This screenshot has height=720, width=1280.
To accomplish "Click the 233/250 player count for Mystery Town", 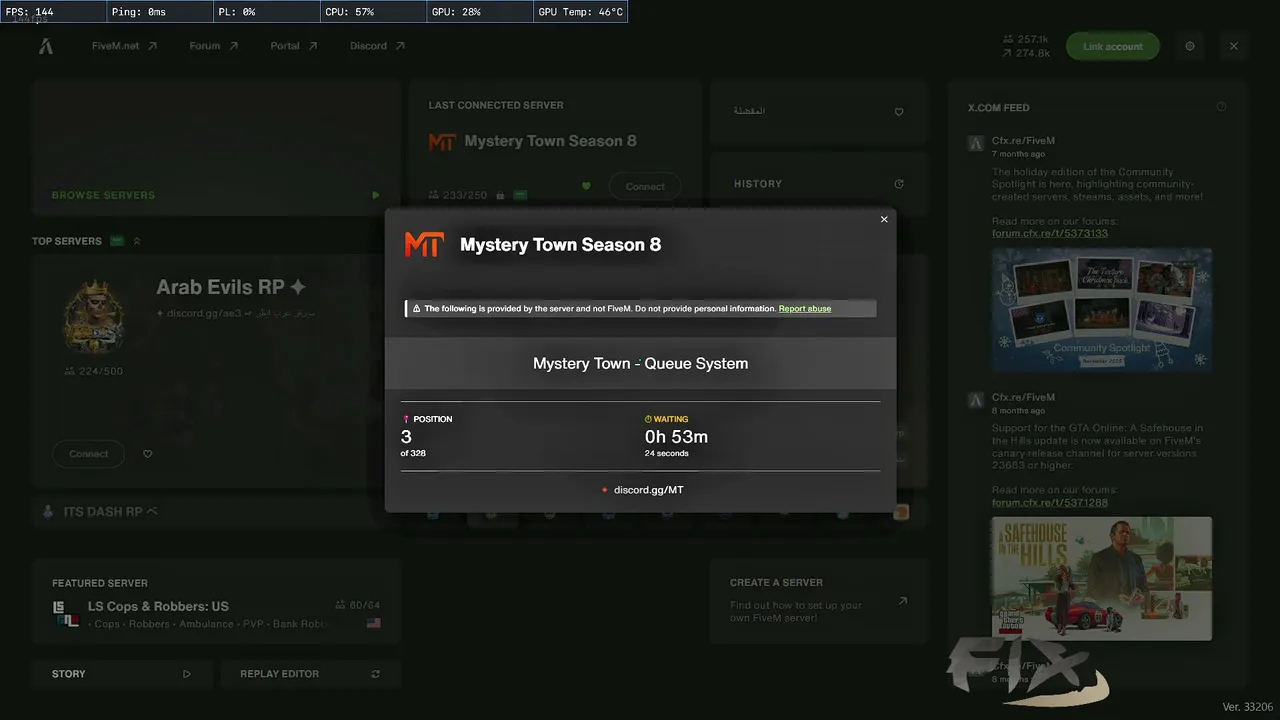I will (458, 195).
